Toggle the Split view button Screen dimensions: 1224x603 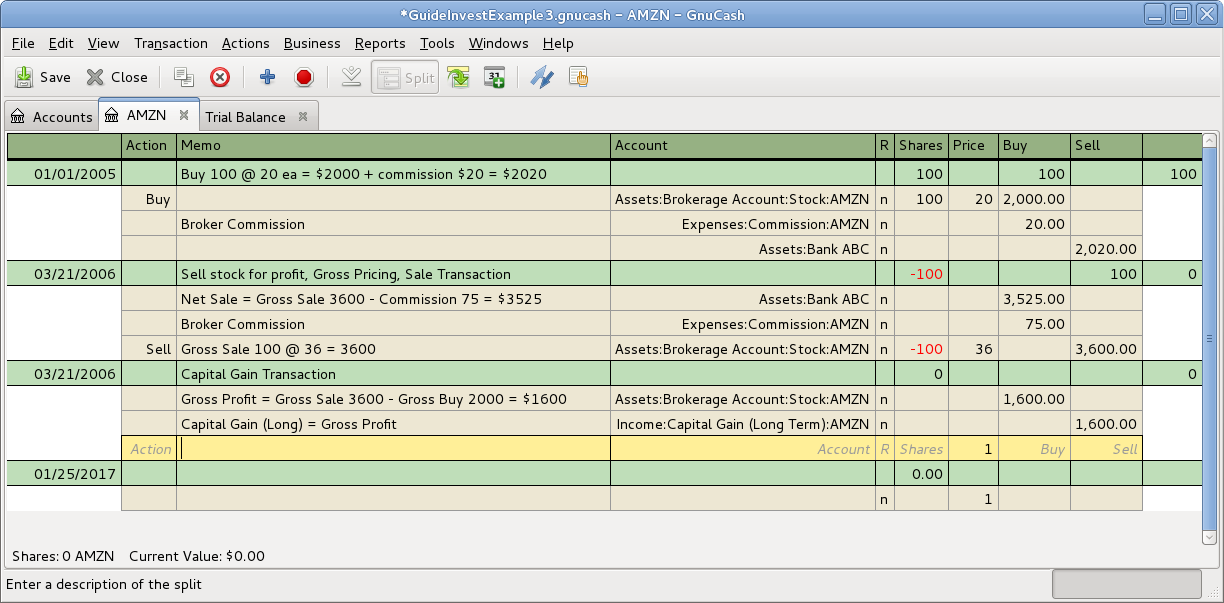pyautogui.click(x=405, y=77)
